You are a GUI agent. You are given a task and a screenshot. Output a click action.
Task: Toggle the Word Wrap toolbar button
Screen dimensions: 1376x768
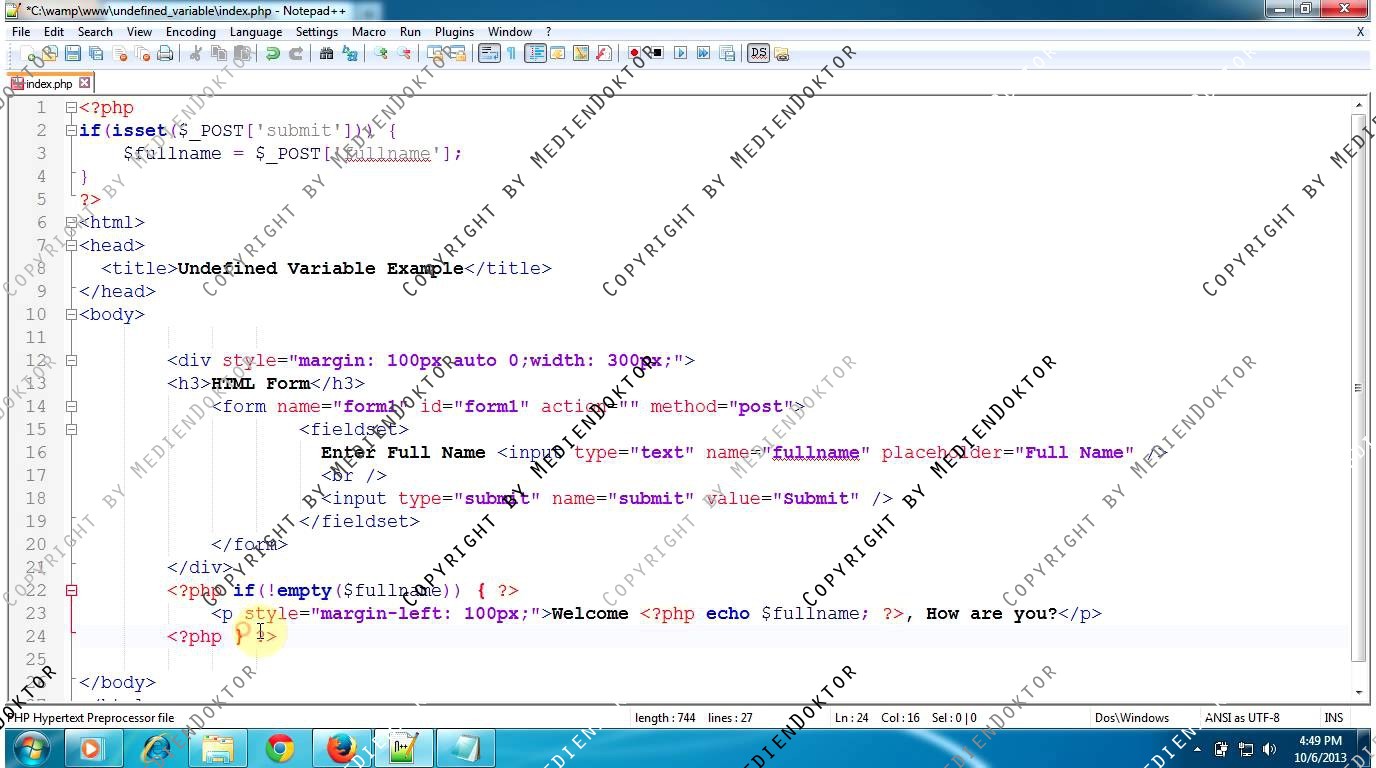click(488, 54)
